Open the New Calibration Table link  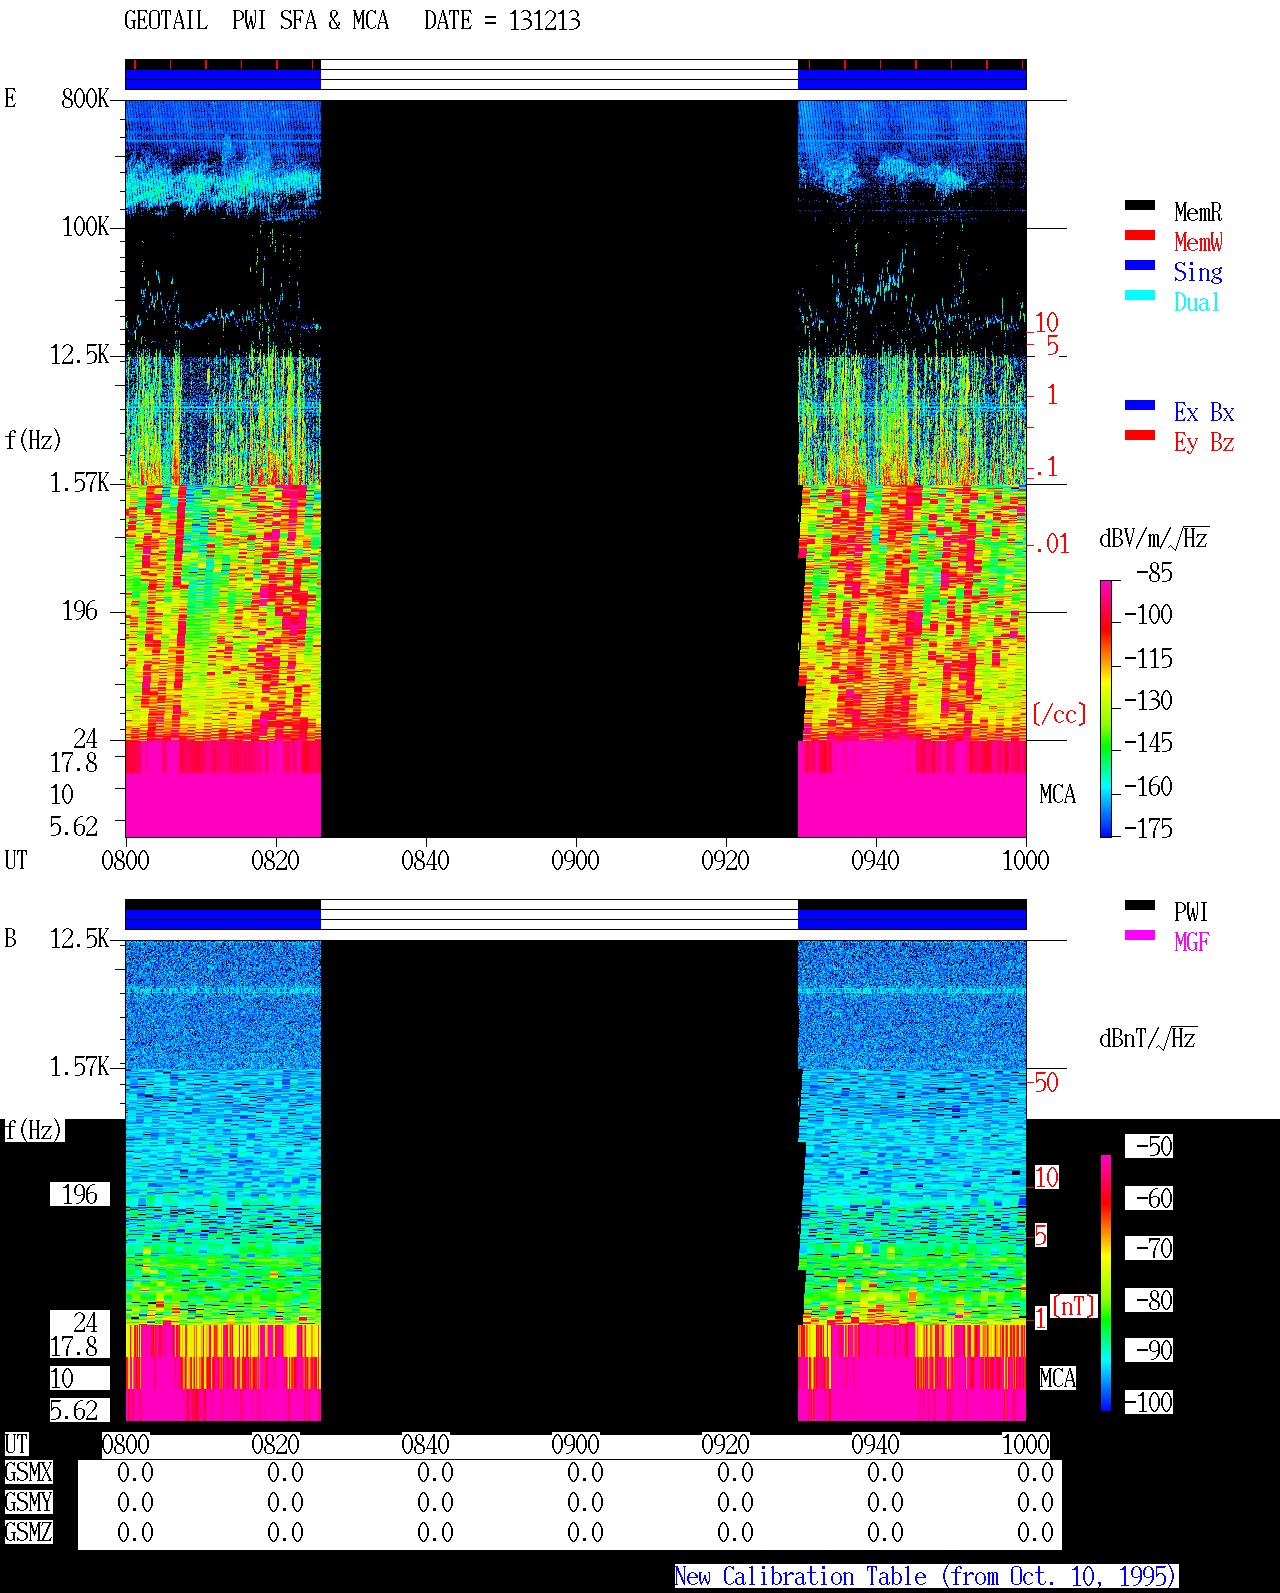926,1577
